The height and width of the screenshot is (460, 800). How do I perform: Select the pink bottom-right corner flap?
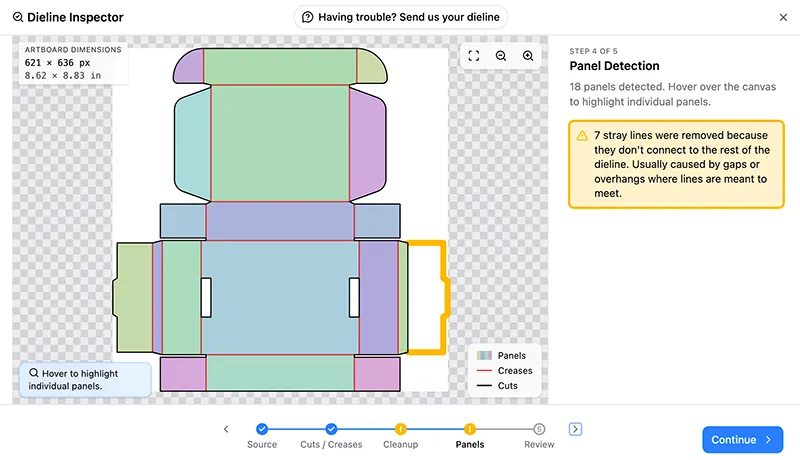pos(377,374)
